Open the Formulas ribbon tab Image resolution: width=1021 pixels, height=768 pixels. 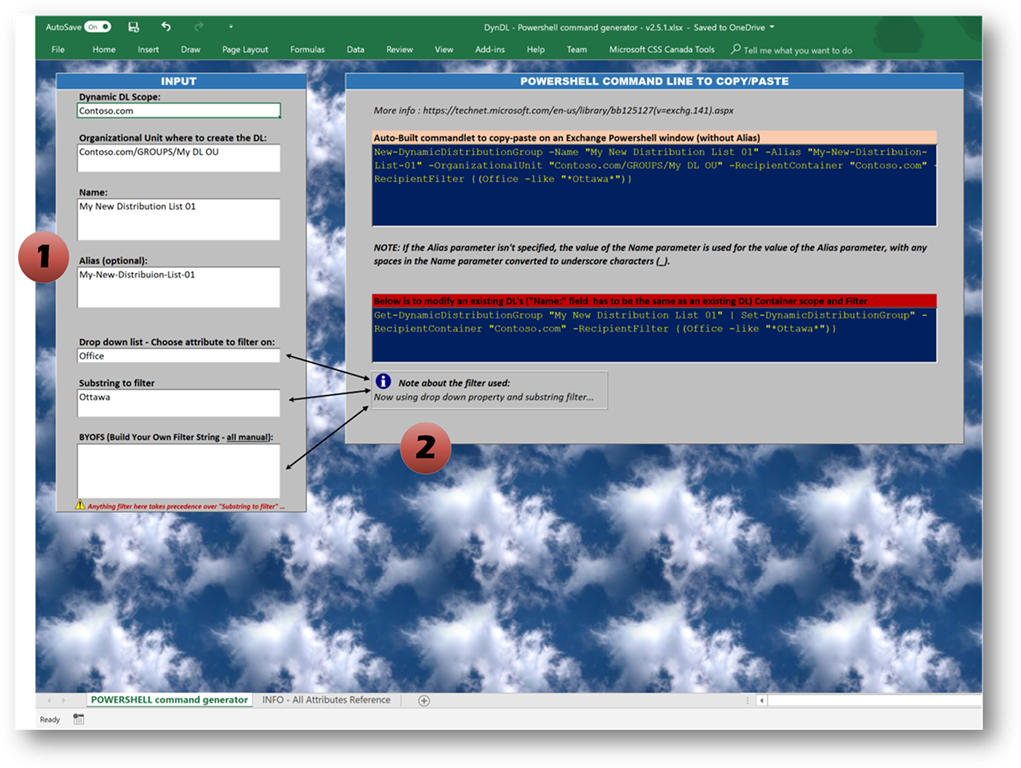[307, 49]
